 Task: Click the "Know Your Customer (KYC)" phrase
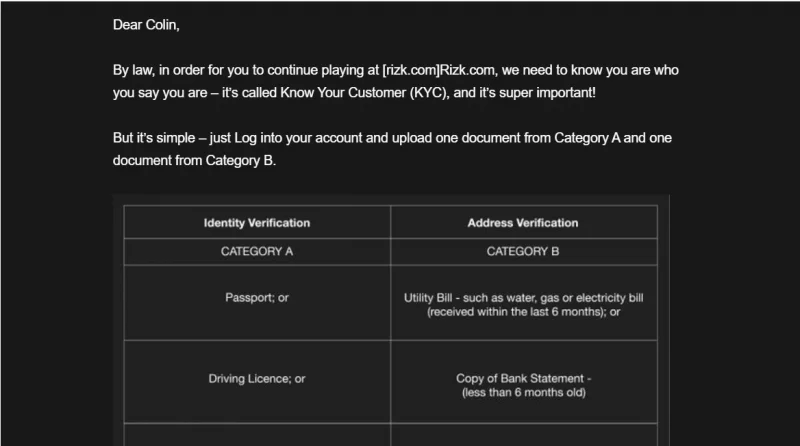(364, 92)
